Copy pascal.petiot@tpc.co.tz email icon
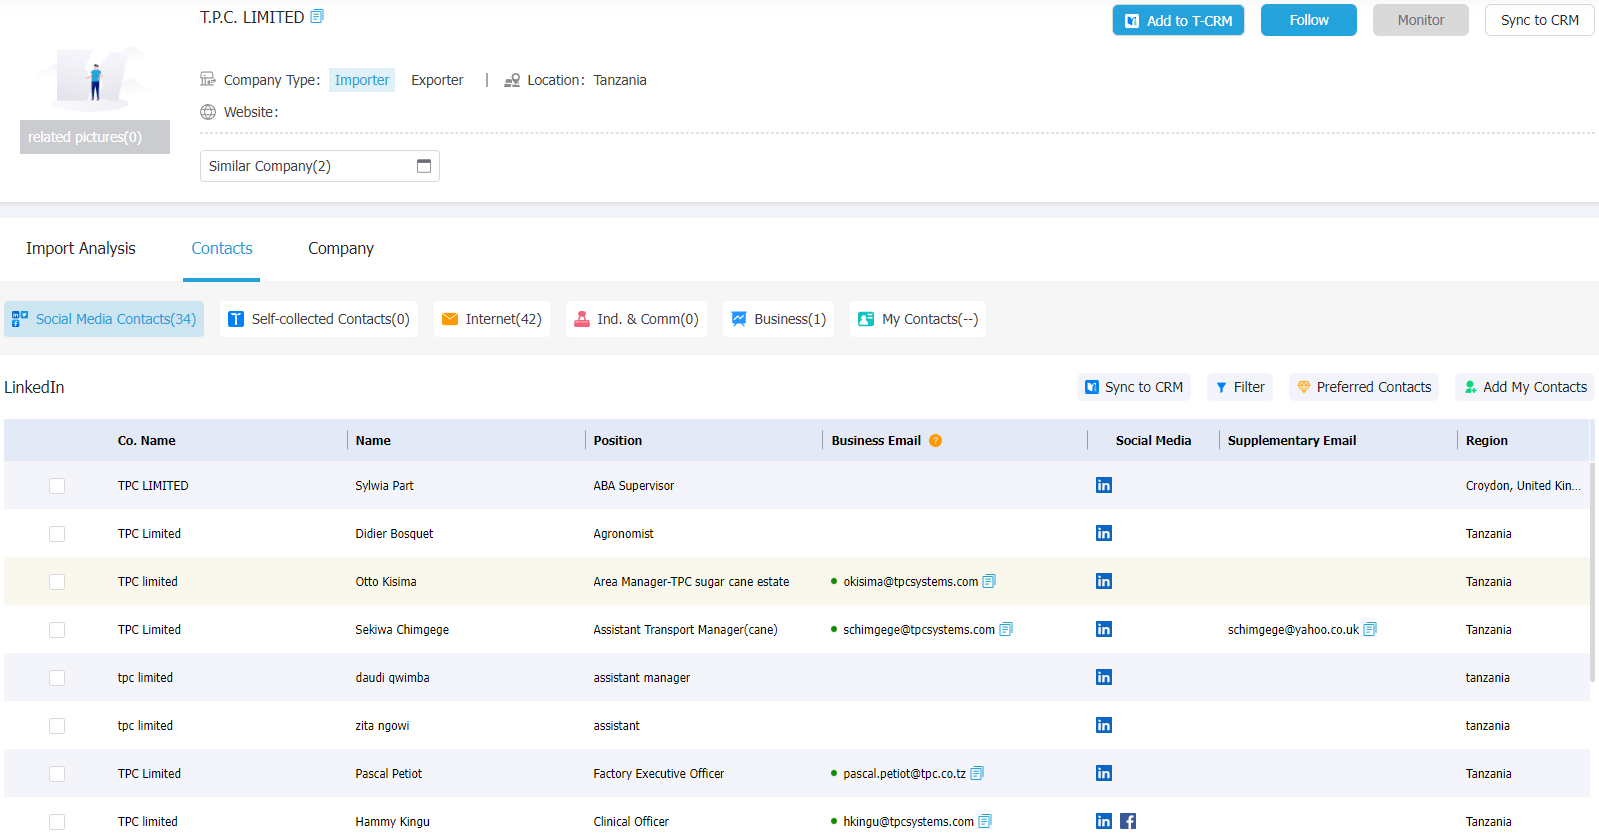This screenshot has width=1599, height=838. point(977,773)
